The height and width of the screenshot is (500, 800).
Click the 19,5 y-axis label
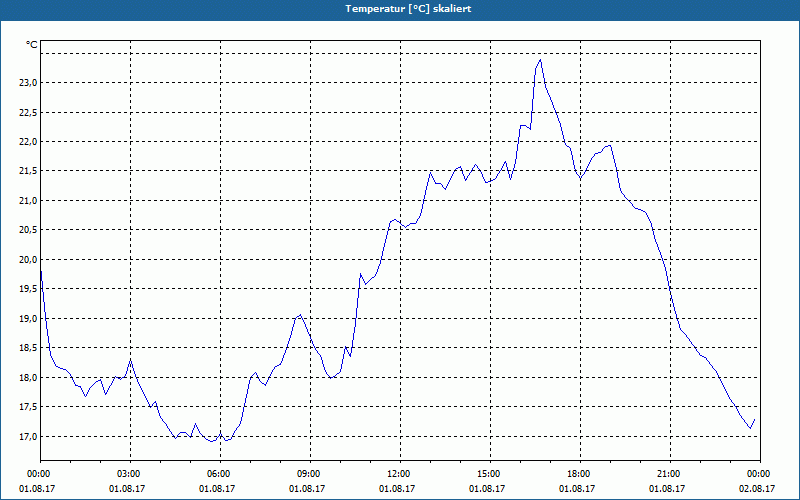[28, 289]
